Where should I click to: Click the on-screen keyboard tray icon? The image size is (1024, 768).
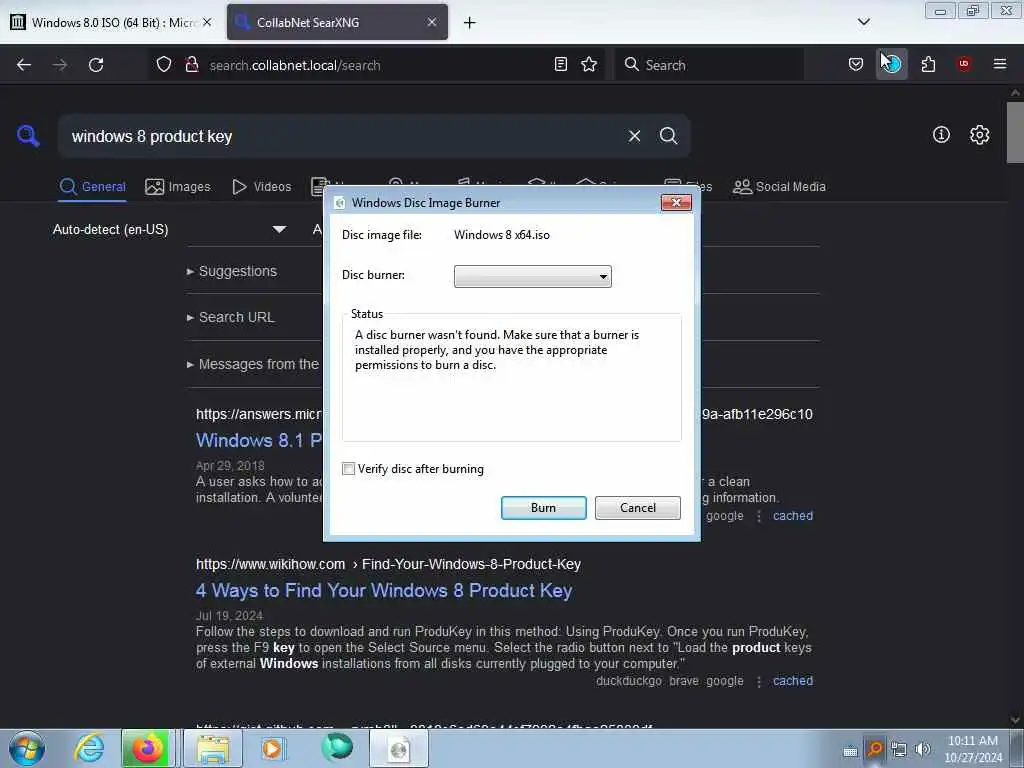(x=850, y=750)
